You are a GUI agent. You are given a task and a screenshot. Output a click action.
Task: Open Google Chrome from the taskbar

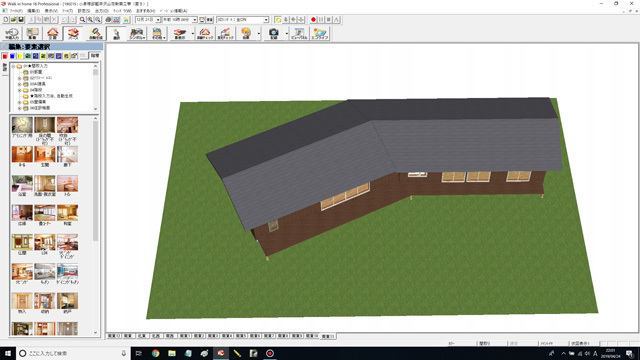[x=156, y=353]
